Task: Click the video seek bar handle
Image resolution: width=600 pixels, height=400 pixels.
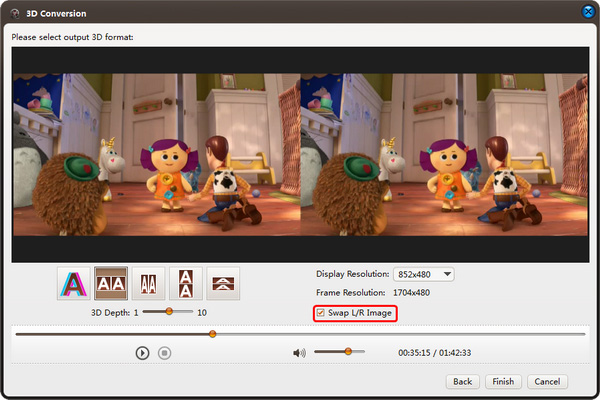Action: pos(212,334)
